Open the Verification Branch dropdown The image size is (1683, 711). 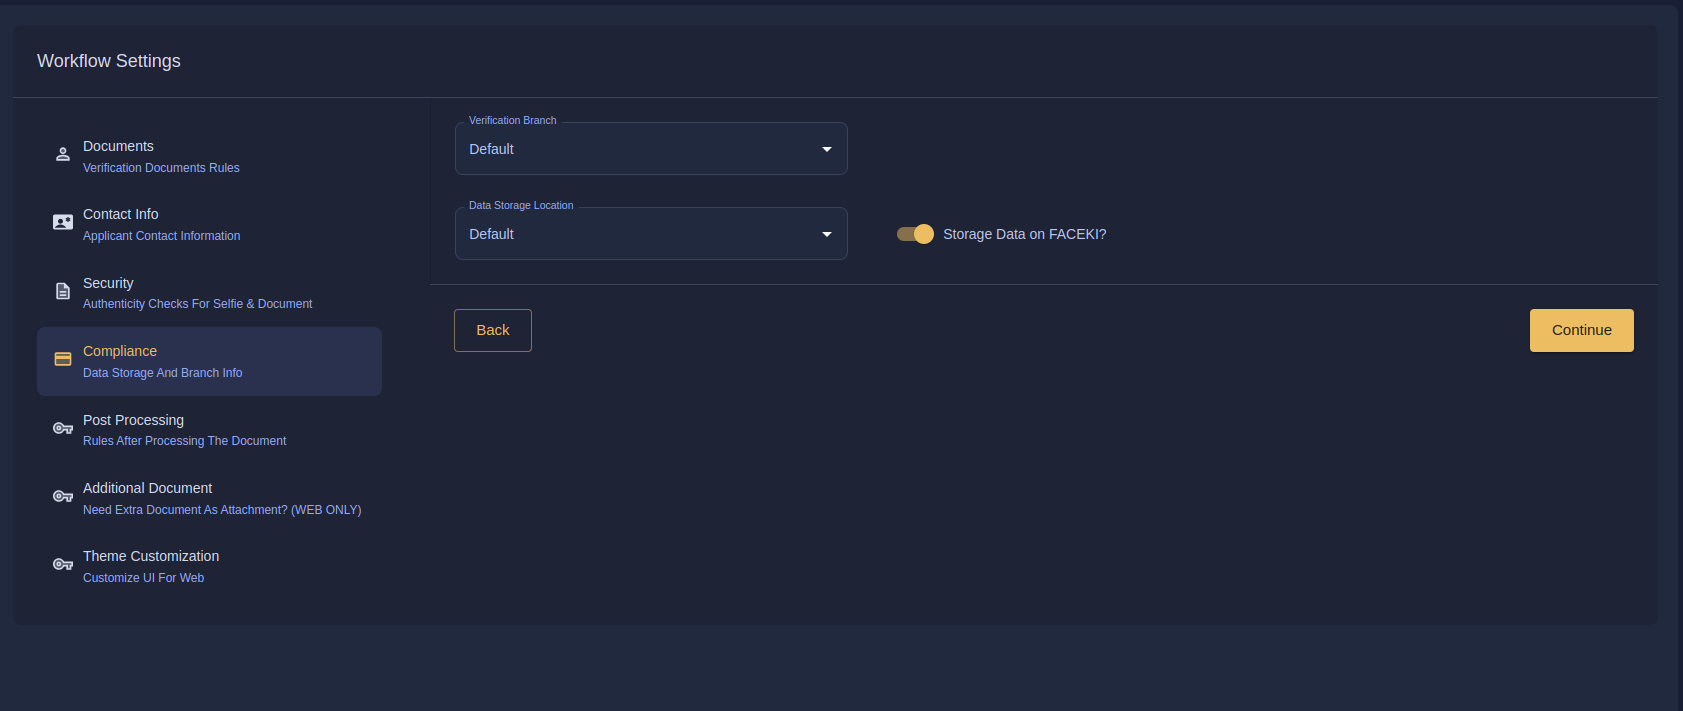[x=640, y=149]
